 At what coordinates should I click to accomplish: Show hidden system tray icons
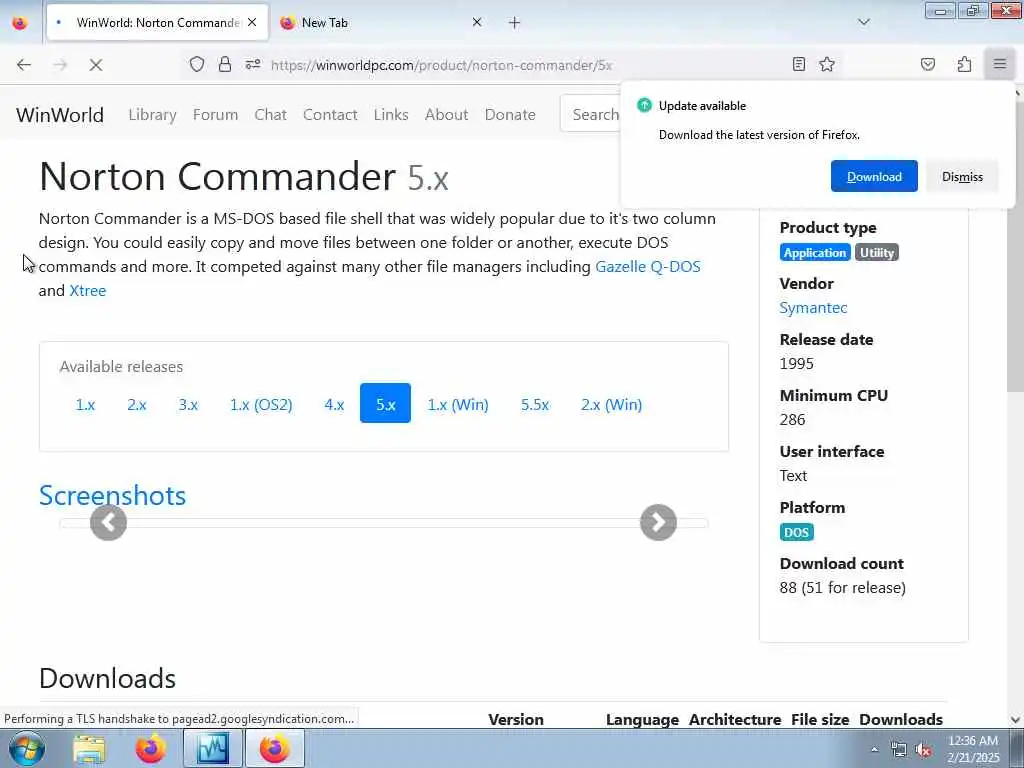[x=874, y=749]
